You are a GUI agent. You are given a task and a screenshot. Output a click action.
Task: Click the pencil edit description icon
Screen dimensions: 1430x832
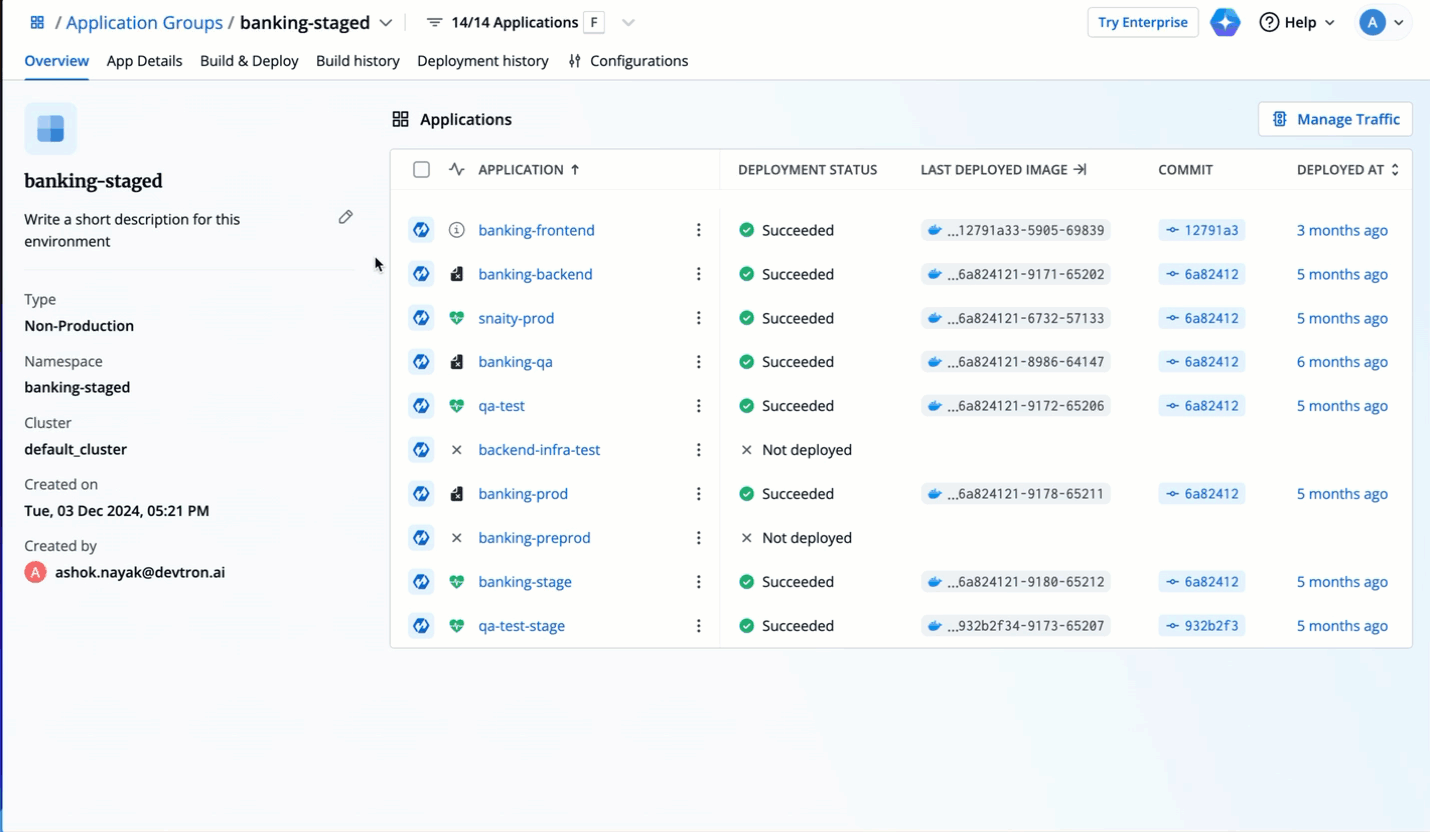pyautogui.click(x=345, y=217)
